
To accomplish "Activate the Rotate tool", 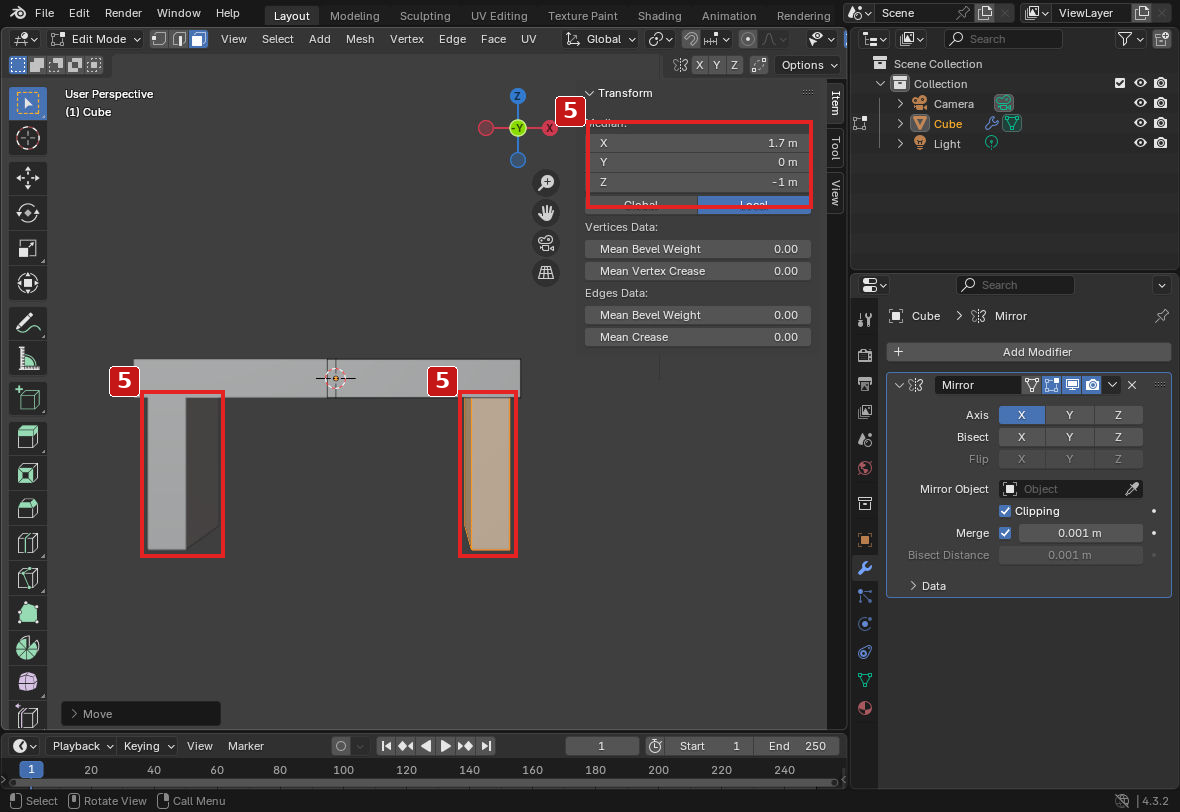I will [x=28, y=213].
